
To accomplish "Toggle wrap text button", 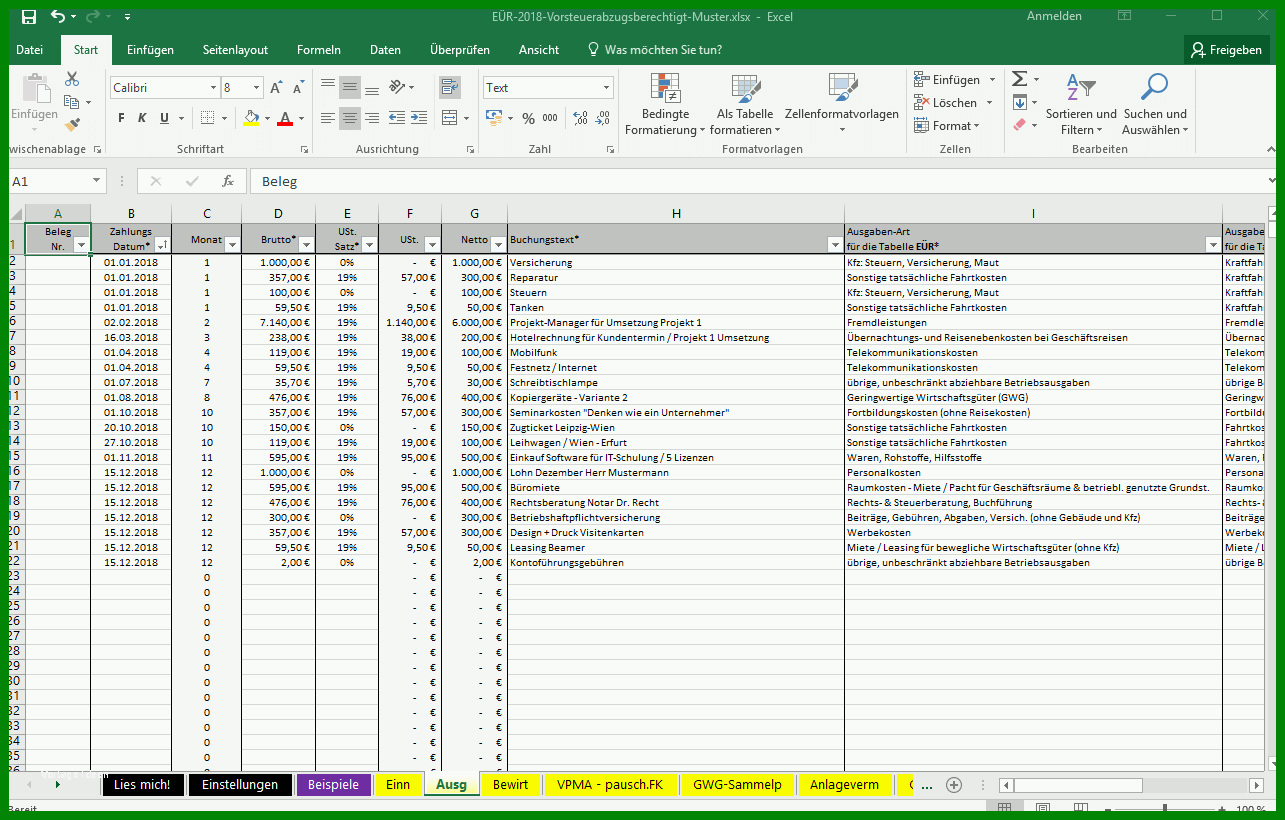I will click(449, 88).
